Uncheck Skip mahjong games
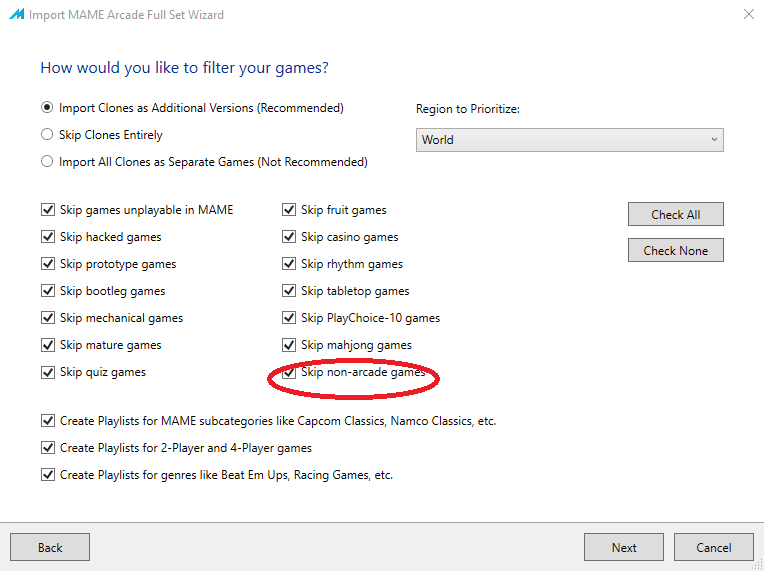Image resolution: width=764 pixels, height=571 pixels. pos(289,345)
